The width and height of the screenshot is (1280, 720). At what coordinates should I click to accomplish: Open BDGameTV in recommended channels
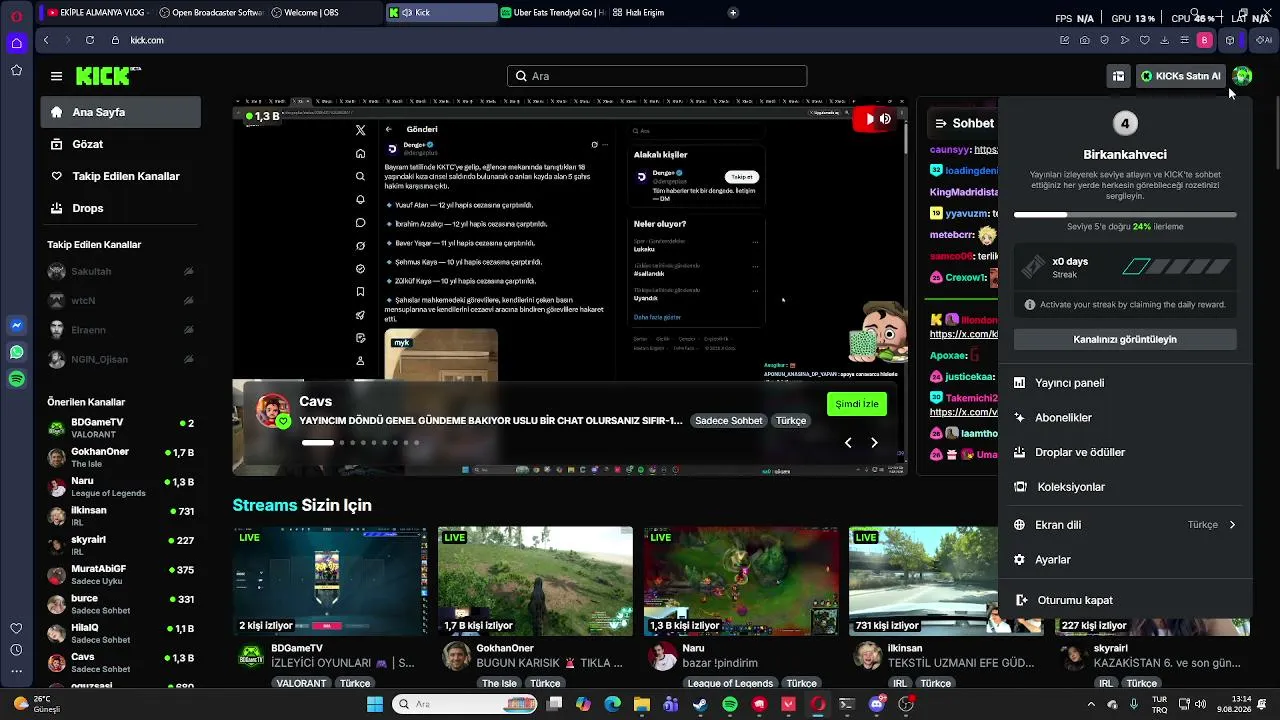point(121,428)
